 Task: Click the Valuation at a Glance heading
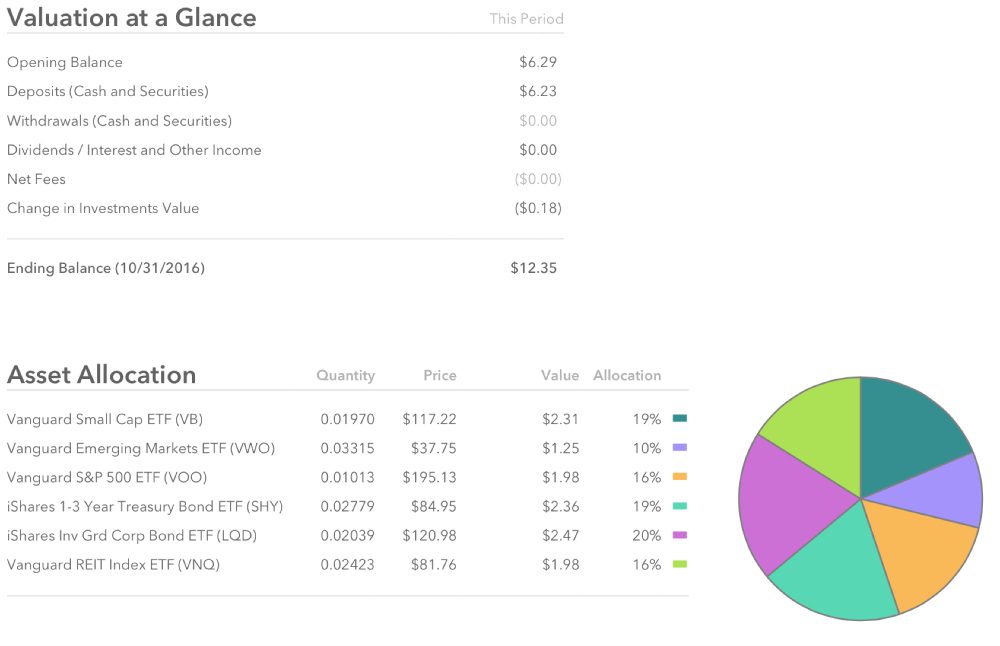click(131, 18)
